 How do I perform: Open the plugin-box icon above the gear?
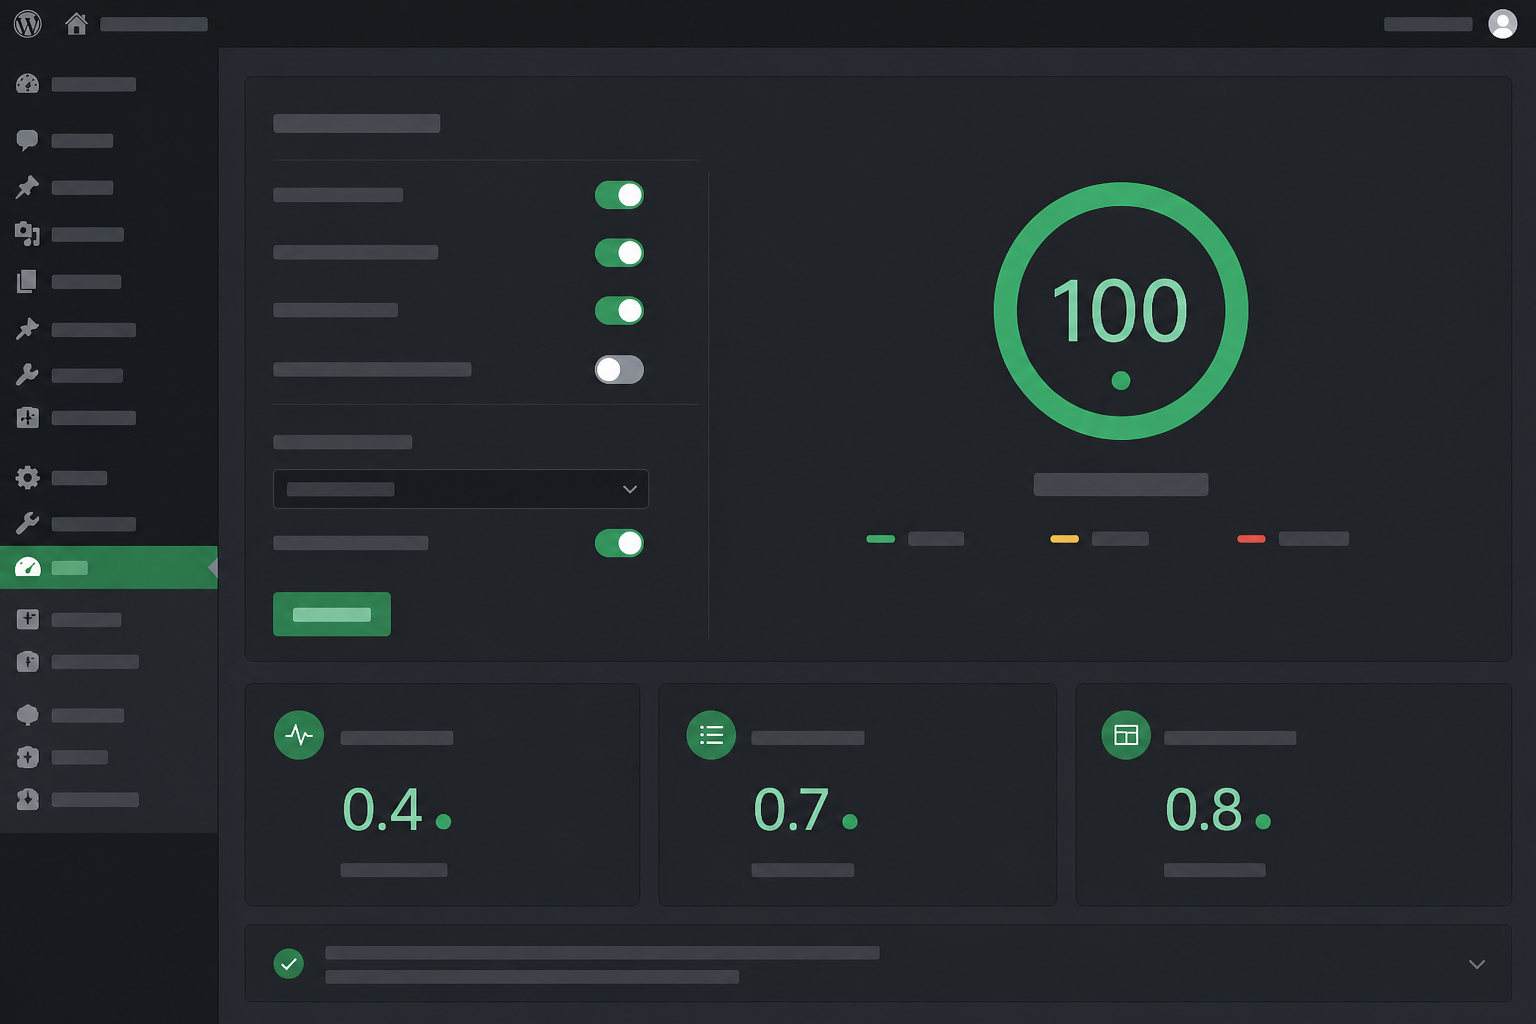click(28, 418)
